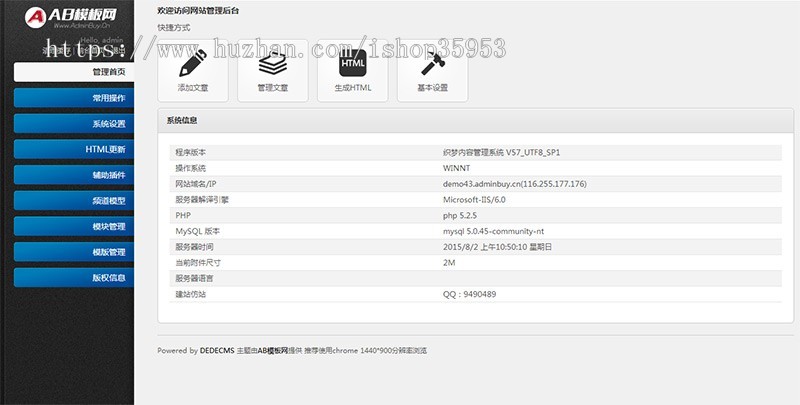This screenshot has width=800, height=405.
Task: Open 版权信息 in the sidebar
Action: coord(74,277)
